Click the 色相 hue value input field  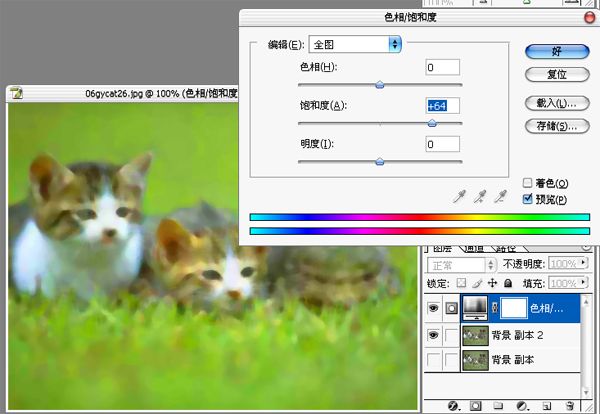pyautogui.click(x=442, y=67)
